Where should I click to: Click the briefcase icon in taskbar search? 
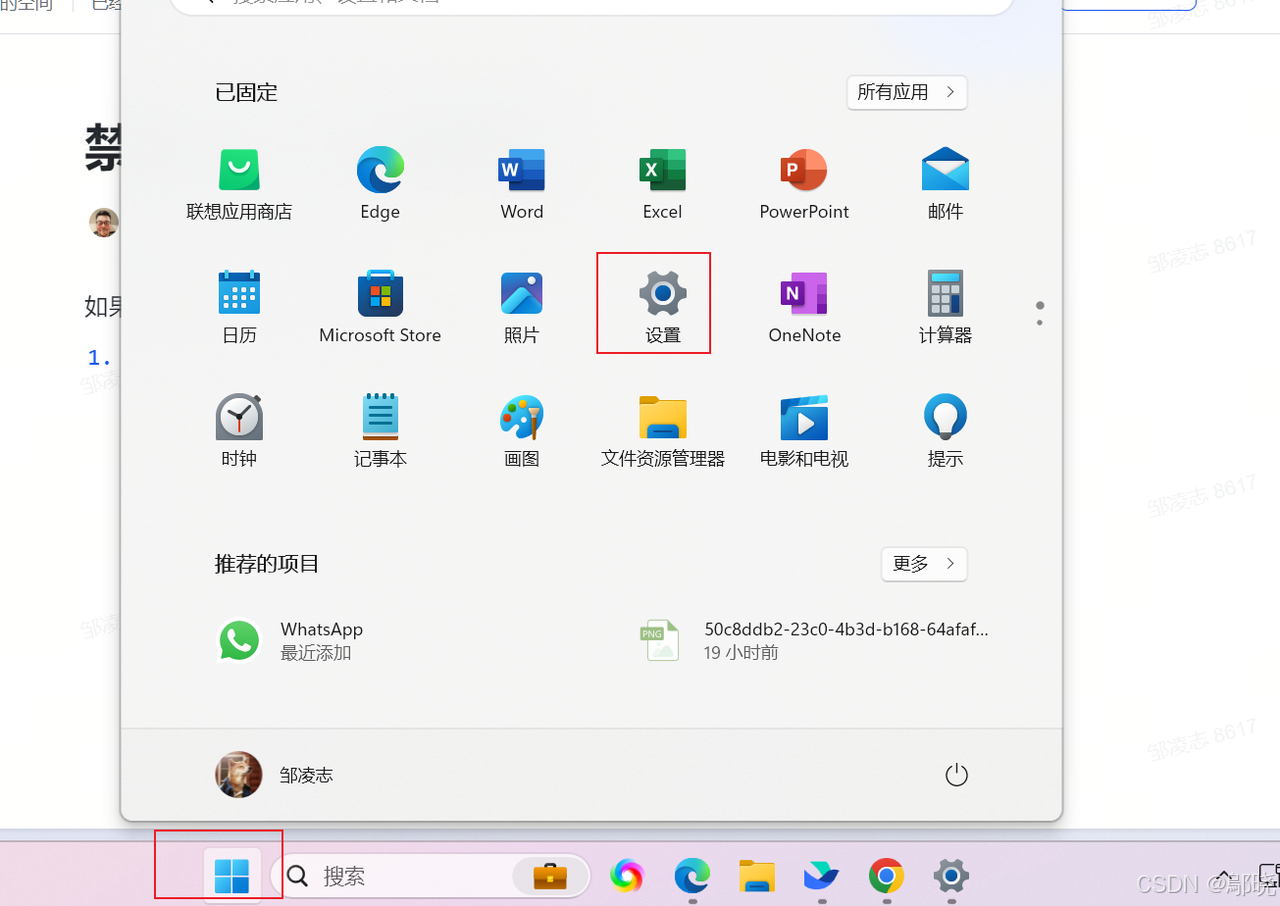click(x=550, y=877)
